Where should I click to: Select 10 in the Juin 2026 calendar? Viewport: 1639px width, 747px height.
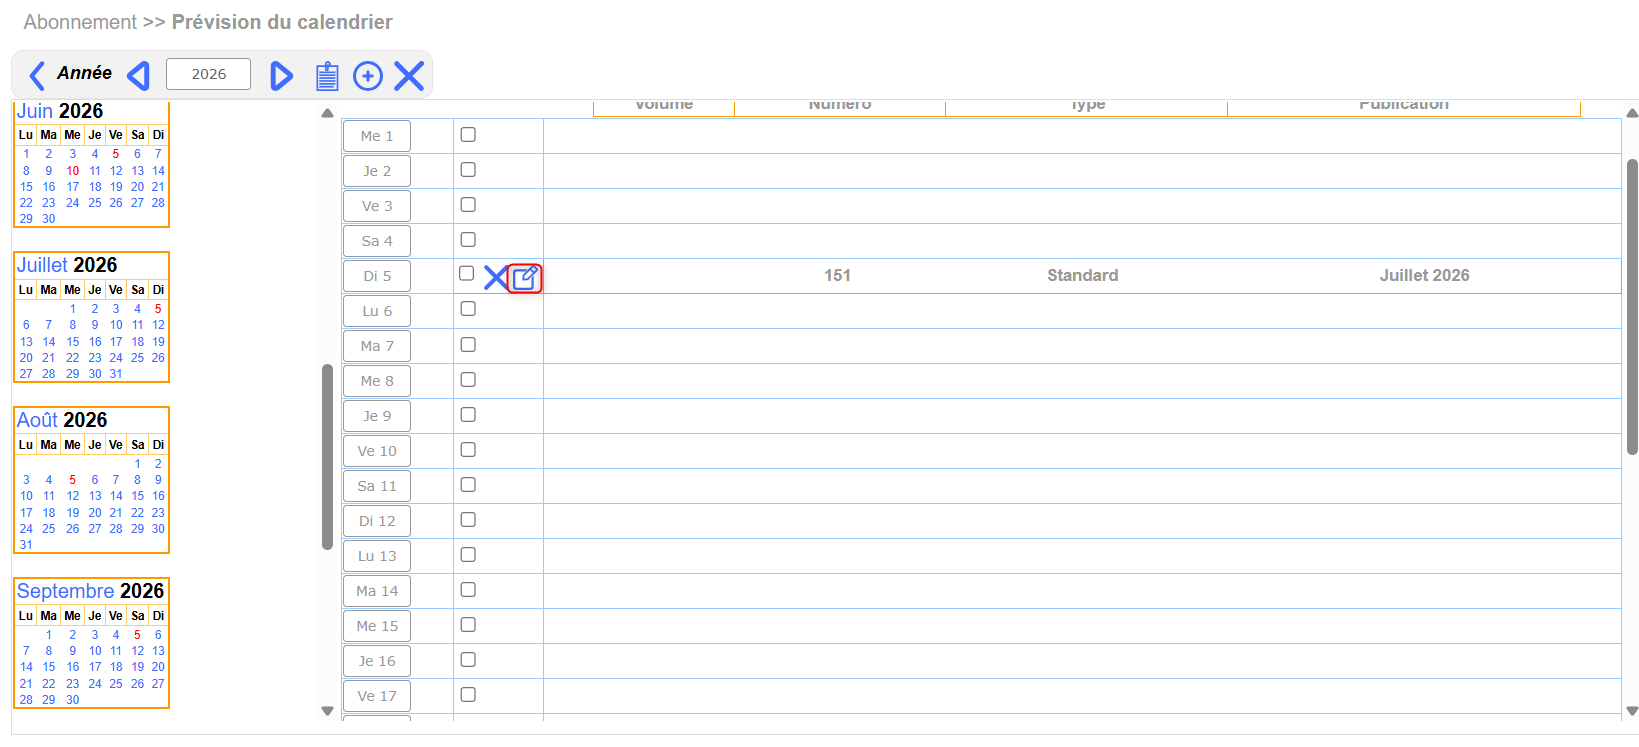73,171
